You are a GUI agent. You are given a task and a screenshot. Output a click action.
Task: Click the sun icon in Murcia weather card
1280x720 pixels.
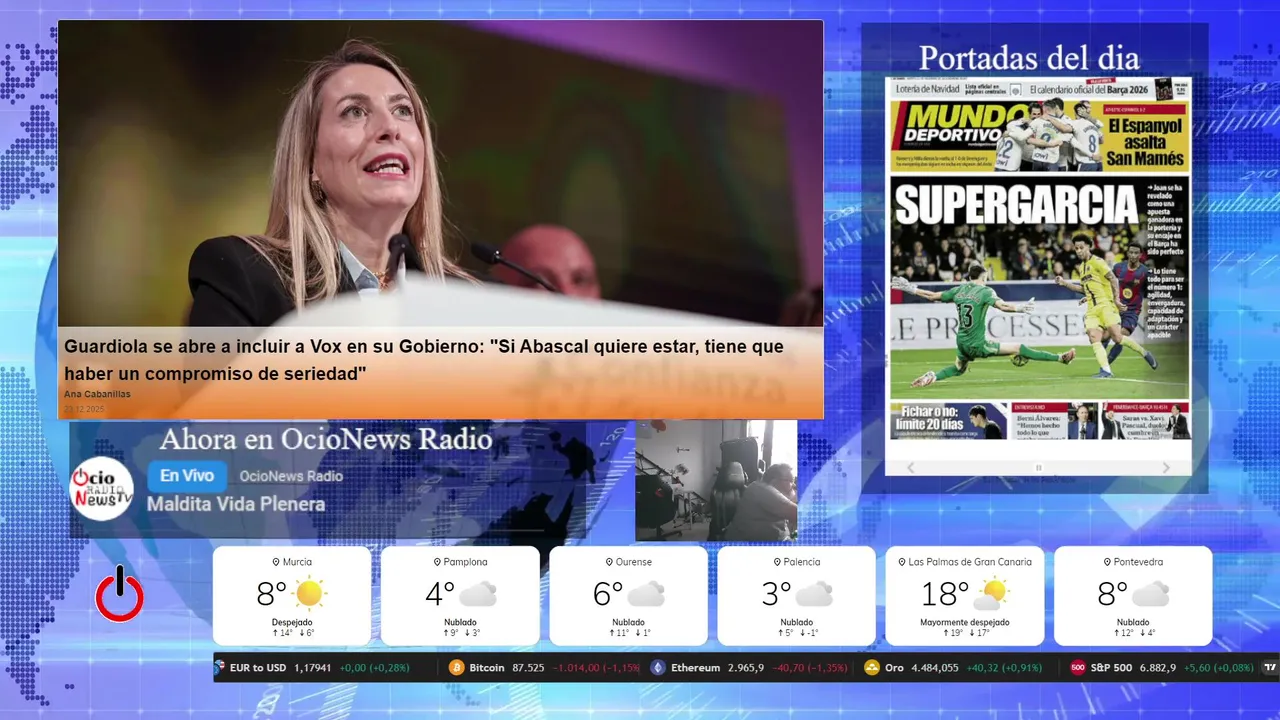tap(310, 594)
